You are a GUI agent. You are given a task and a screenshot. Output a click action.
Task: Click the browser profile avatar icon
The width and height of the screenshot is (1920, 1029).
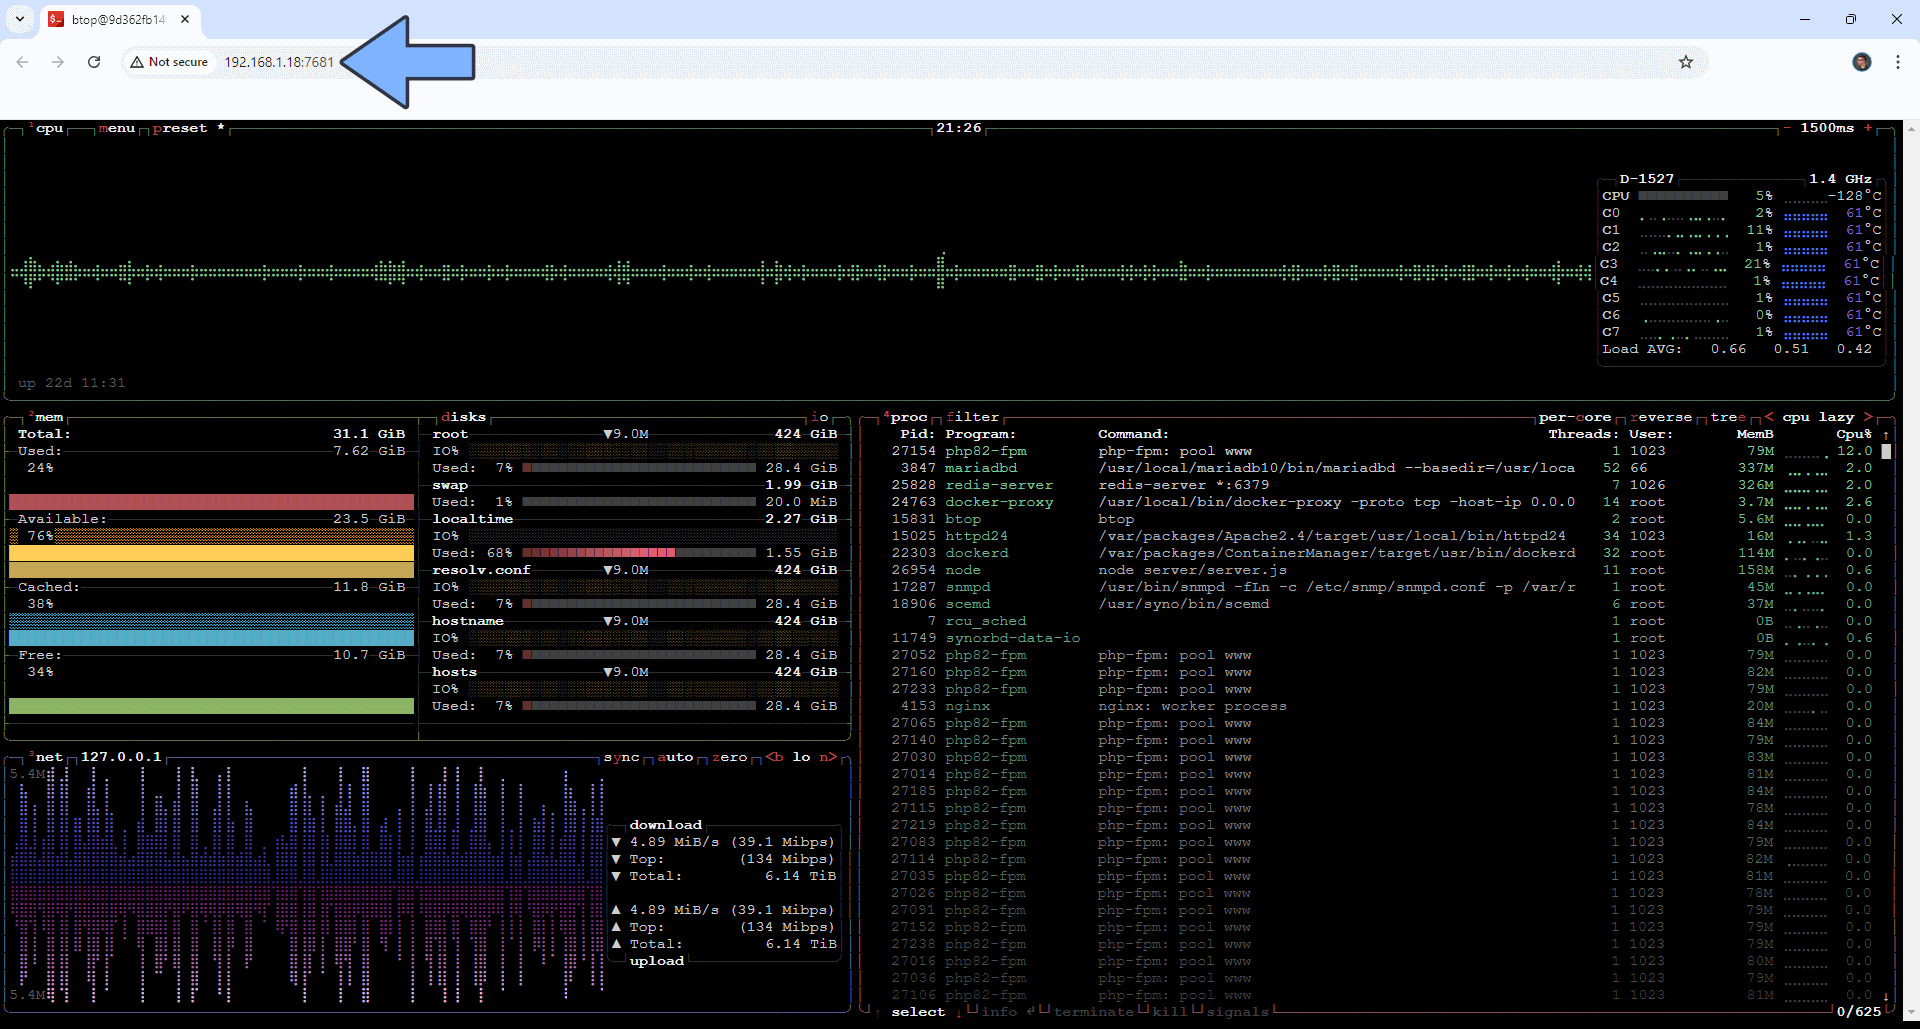(1861, 61)
